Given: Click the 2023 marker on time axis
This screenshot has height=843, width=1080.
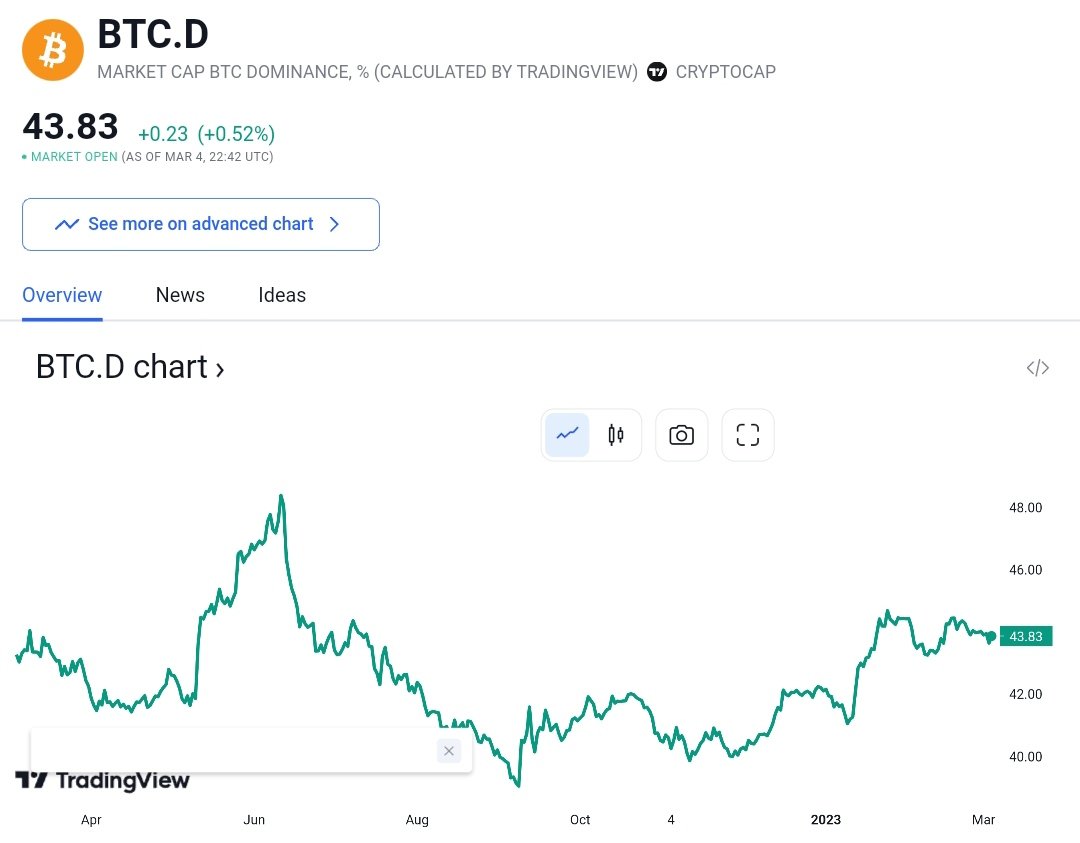Looking at the screenshot, I should point(826,820).
